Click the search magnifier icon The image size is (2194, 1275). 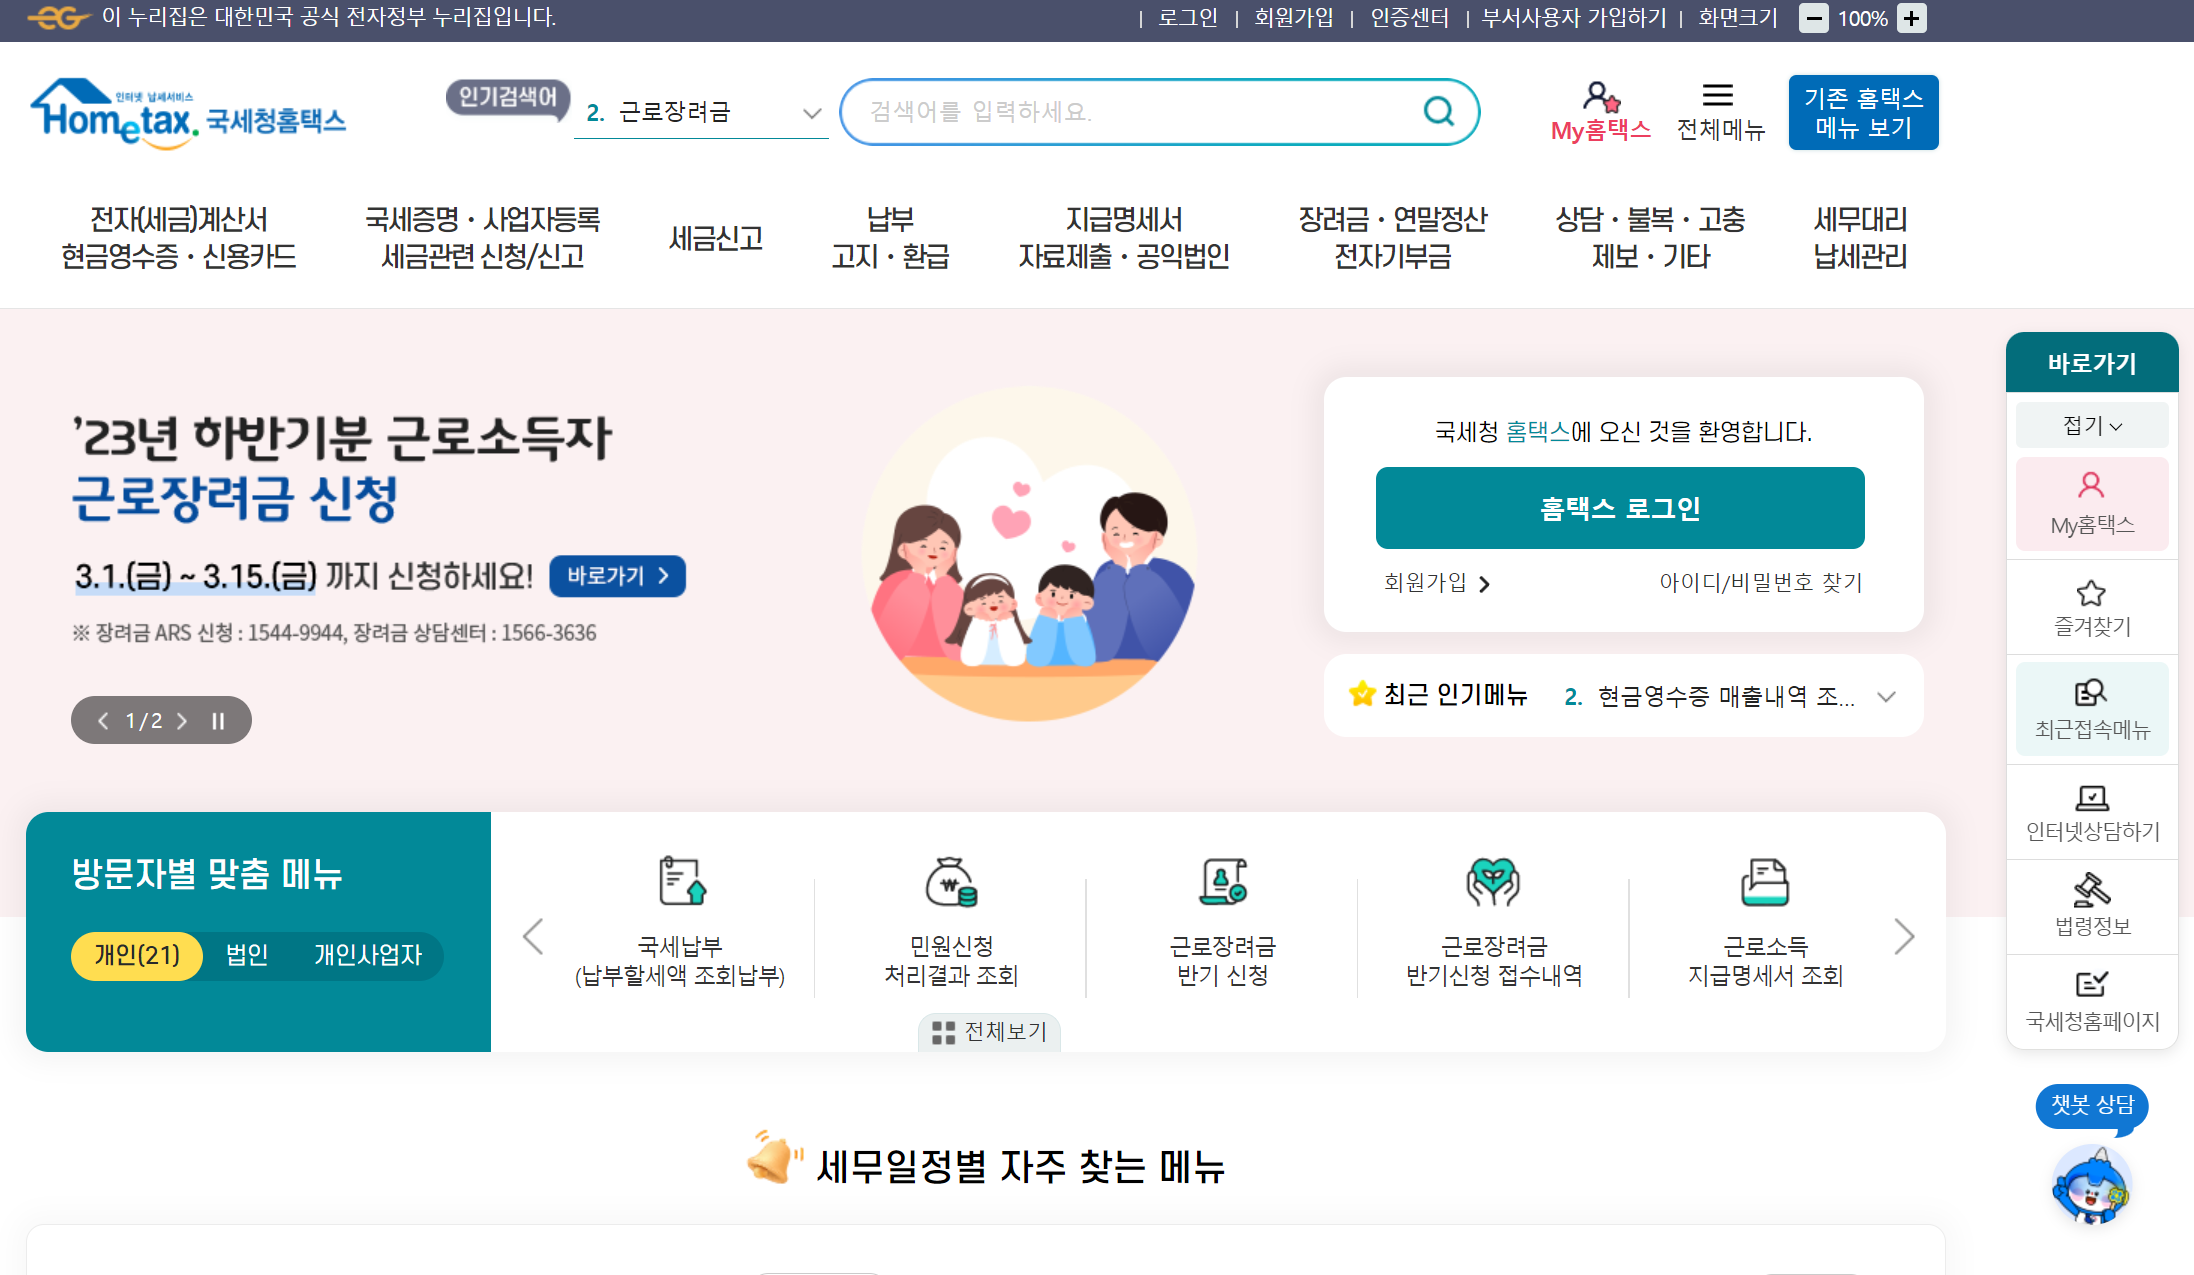1438,111
